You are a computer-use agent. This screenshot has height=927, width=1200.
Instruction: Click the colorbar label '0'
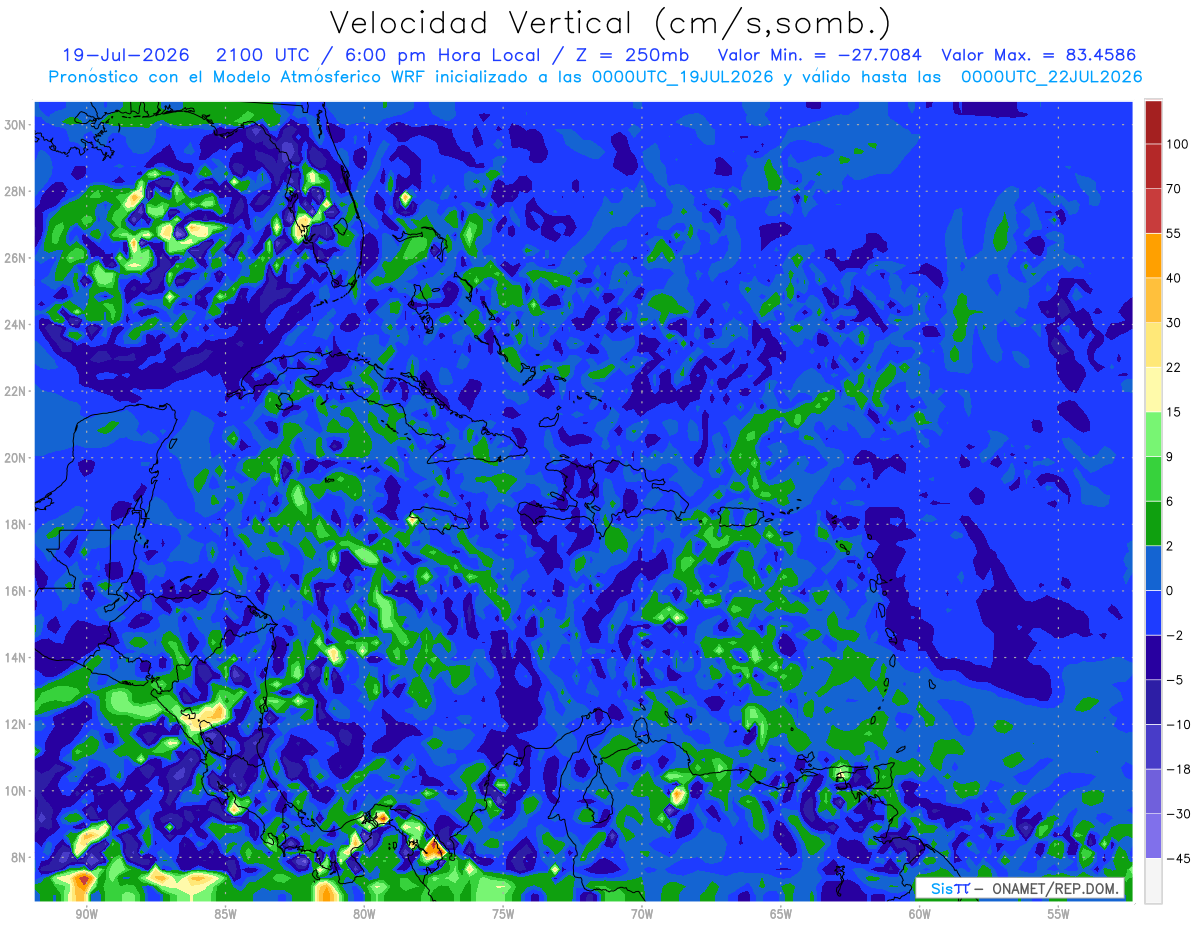pyautogui.click(x=1171, y=590)
